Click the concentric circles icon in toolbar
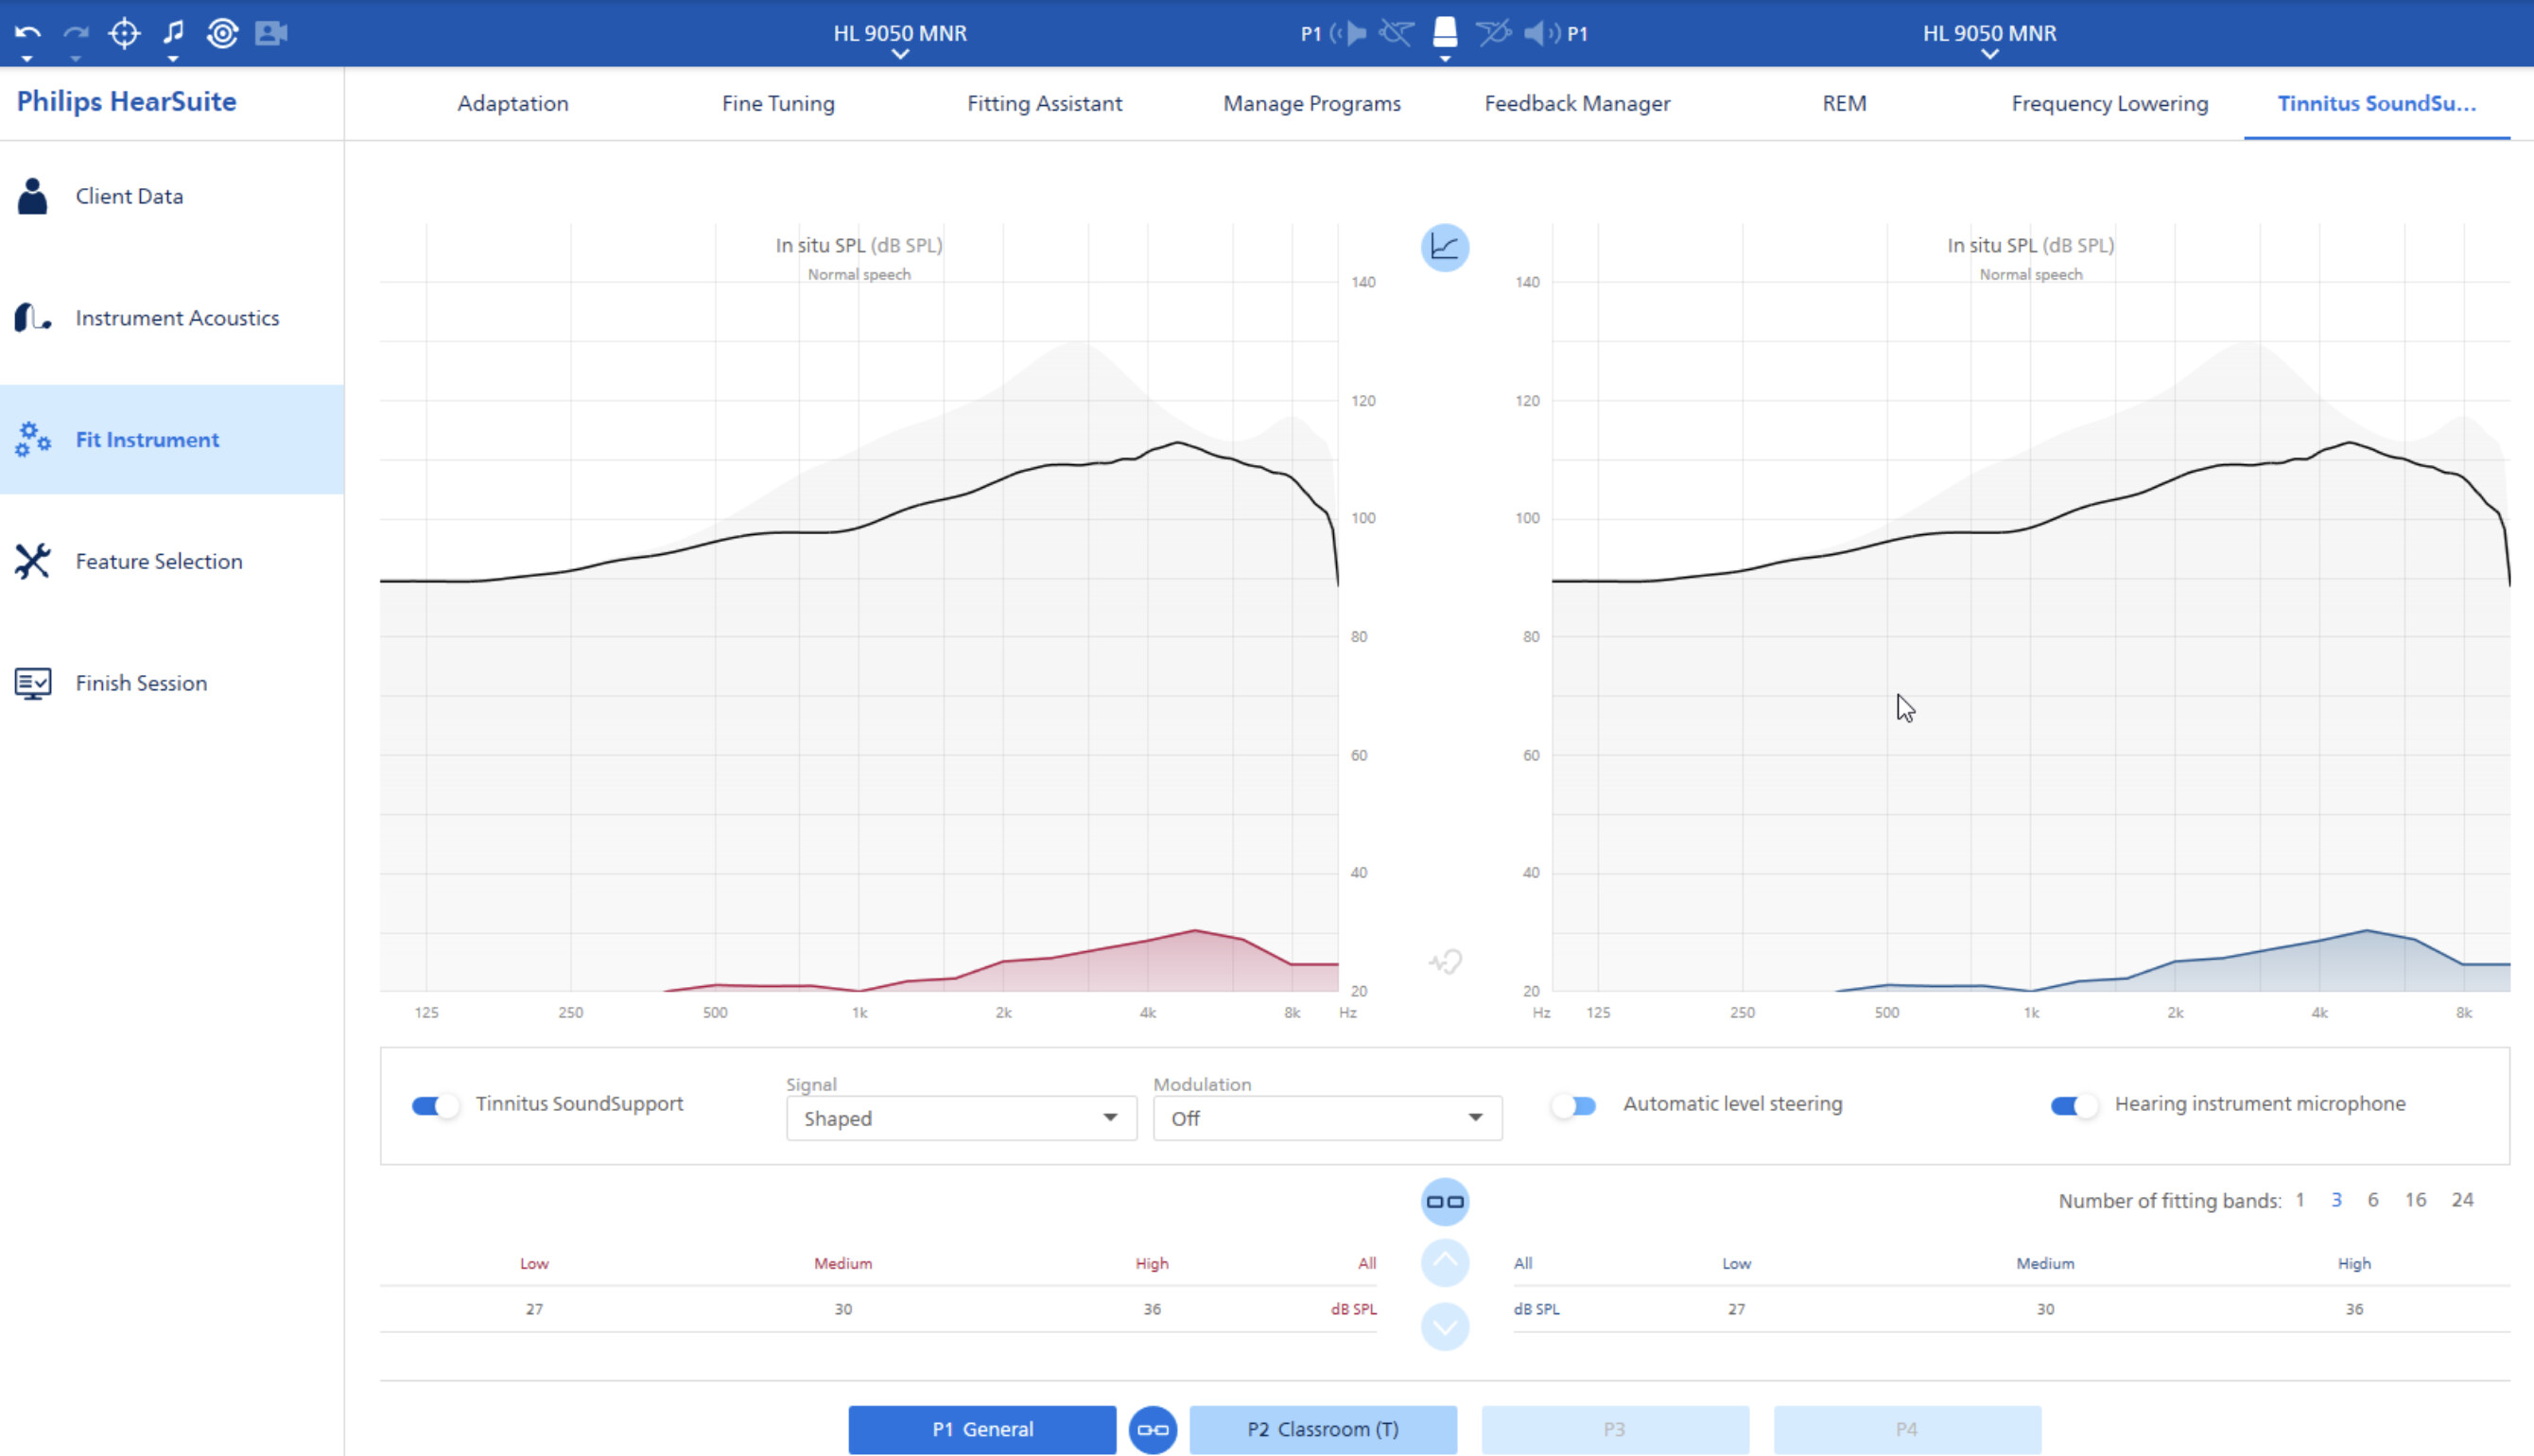 pos(222,33)
